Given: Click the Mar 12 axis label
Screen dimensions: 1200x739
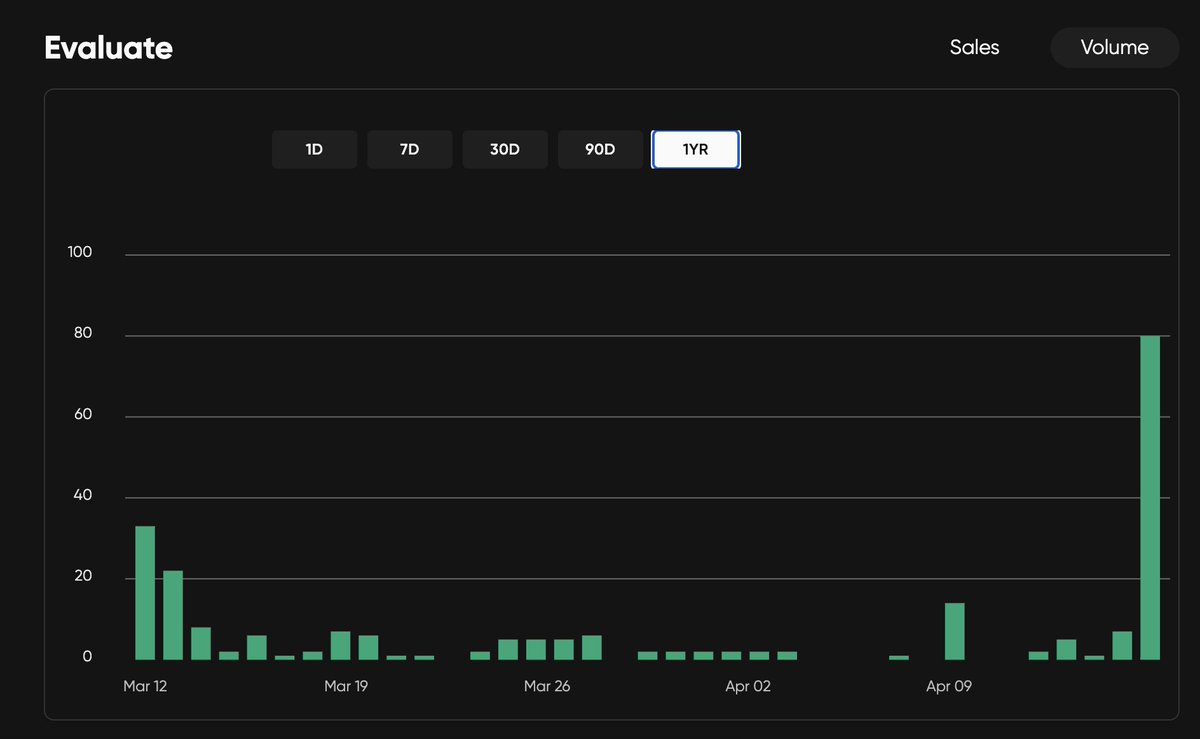Looking at the screenshot, I should (145, 686).
